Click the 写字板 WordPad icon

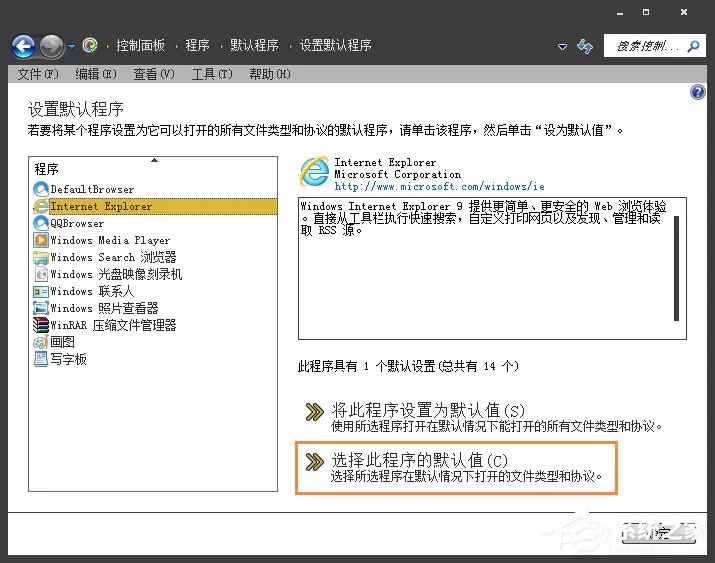coord(41,360)
